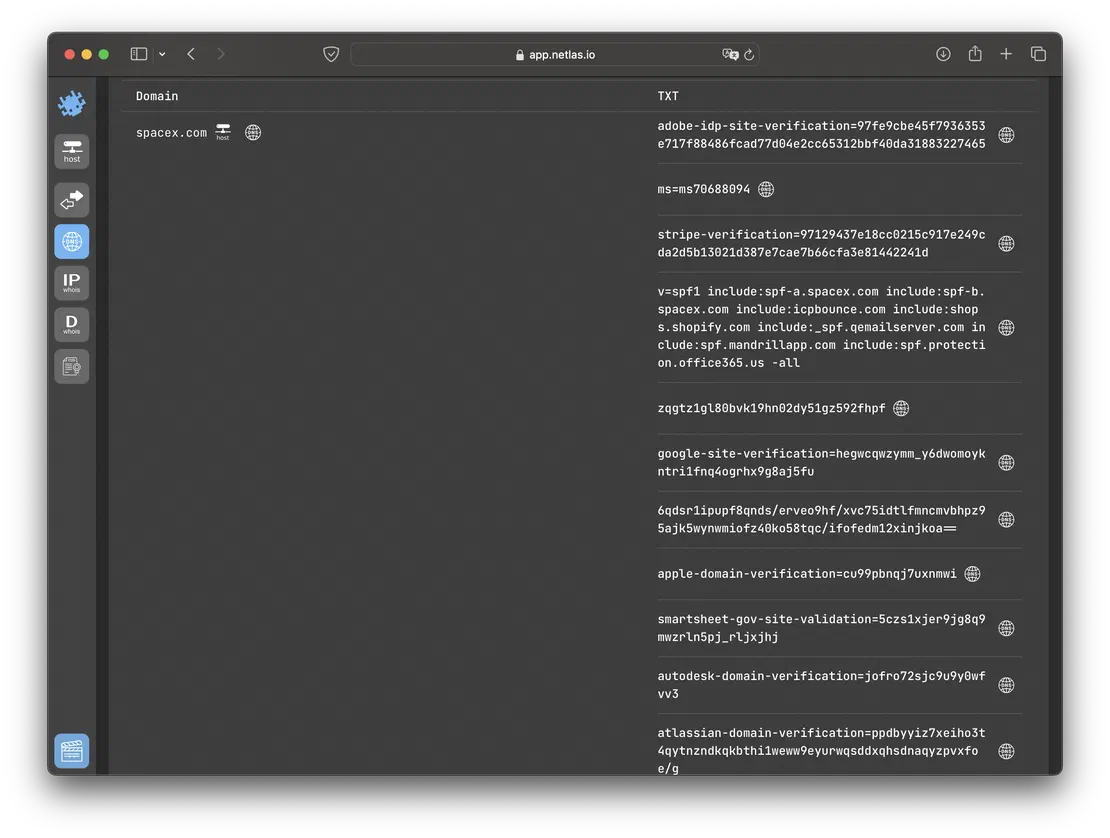
Task: Click the Netlas logo icon
Action: pos(71,104)
